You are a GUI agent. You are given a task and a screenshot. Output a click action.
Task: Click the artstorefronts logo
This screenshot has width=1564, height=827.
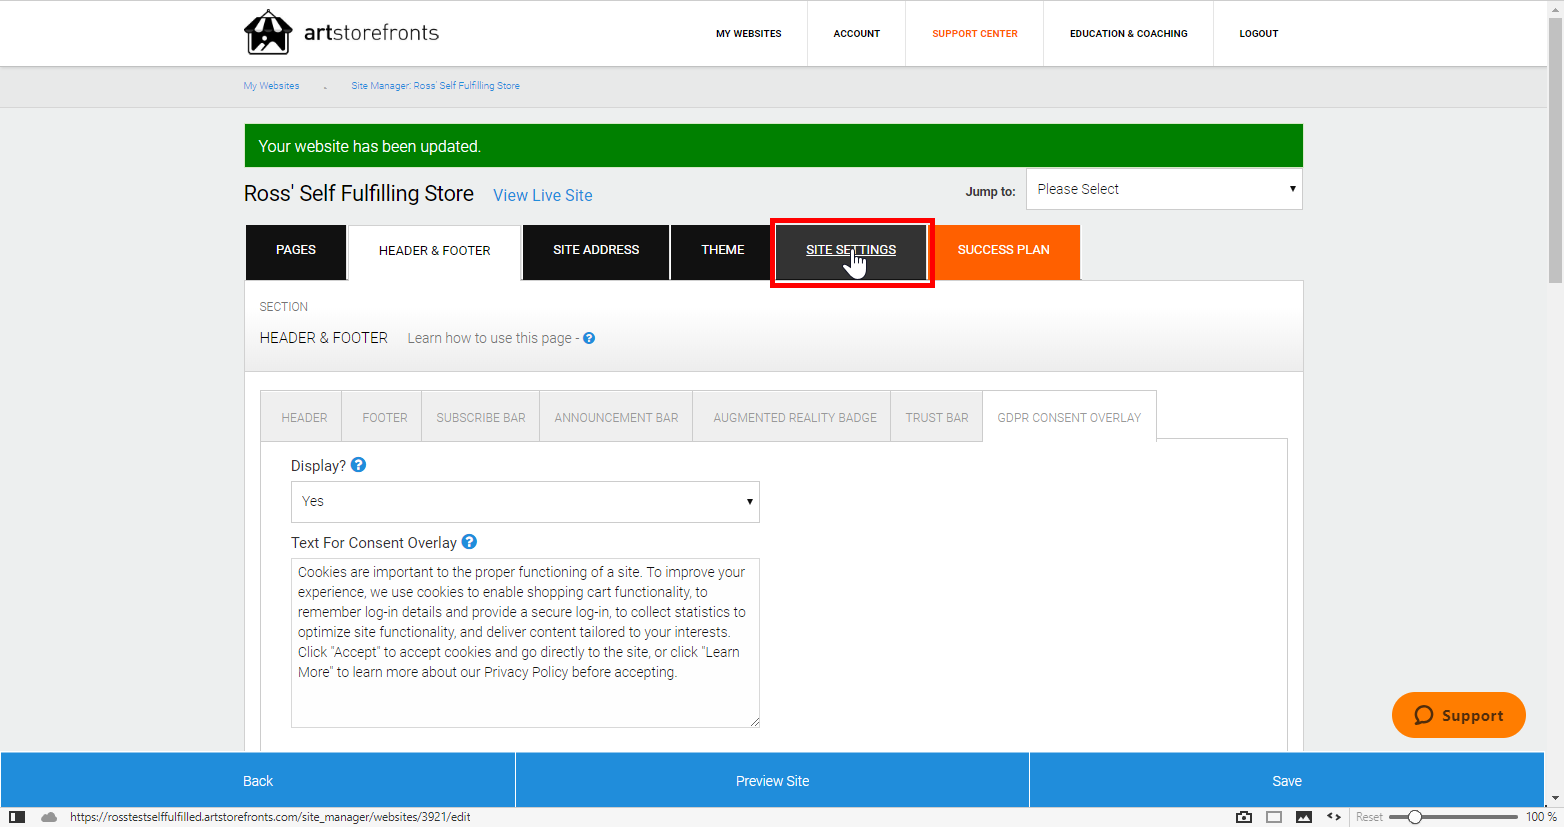[x=341, y=33]
